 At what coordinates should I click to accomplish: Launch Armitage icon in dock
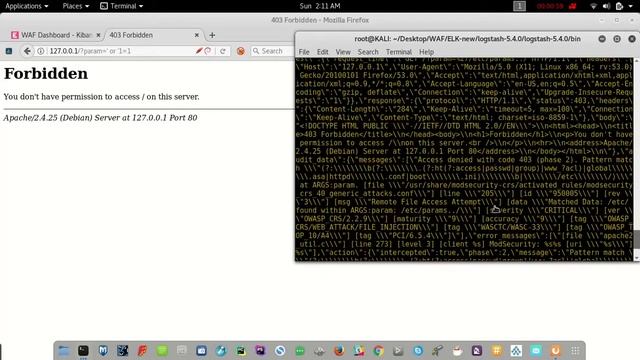coord(122,351)
